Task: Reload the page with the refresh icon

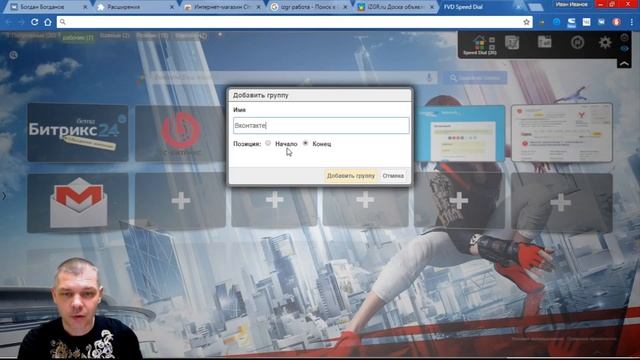Action: [35, 22]
